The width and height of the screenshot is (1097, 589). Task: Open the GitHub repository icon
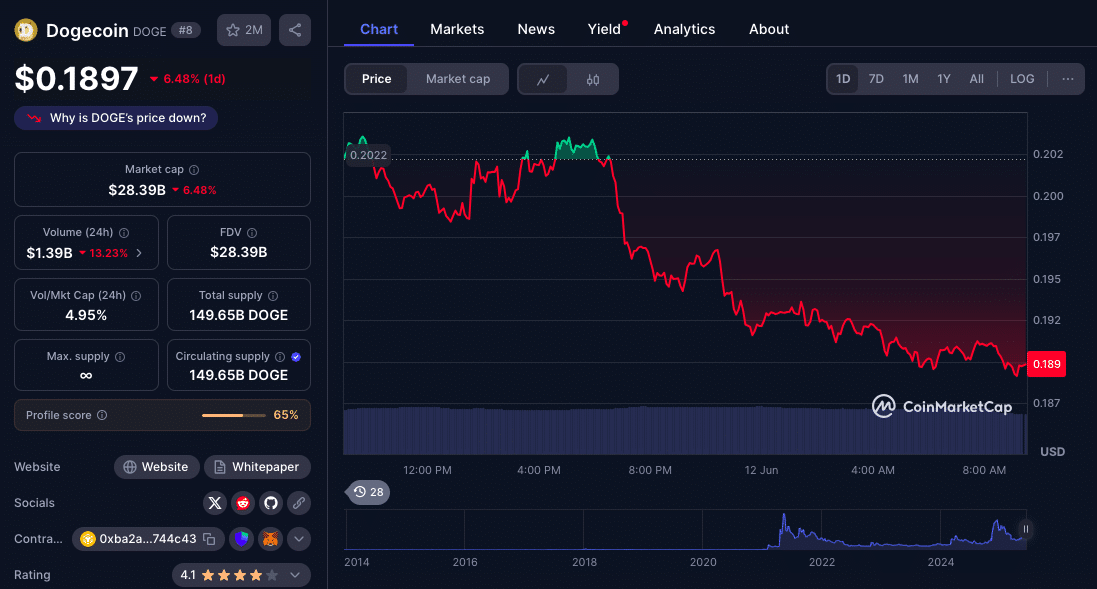[271, 503]
